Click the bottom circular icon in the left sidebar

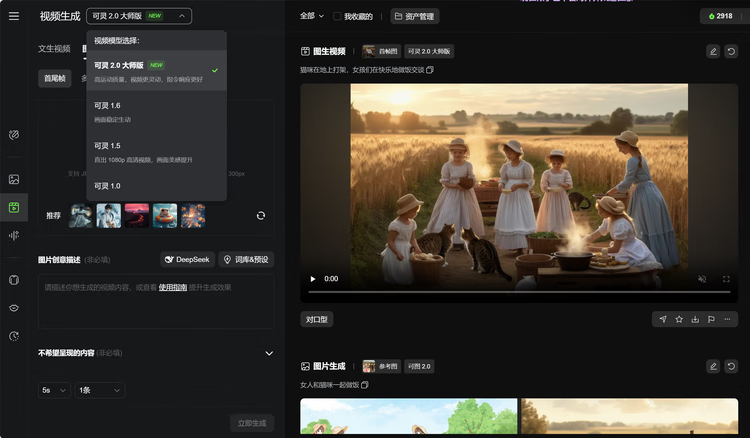click(x=14, y=336)
